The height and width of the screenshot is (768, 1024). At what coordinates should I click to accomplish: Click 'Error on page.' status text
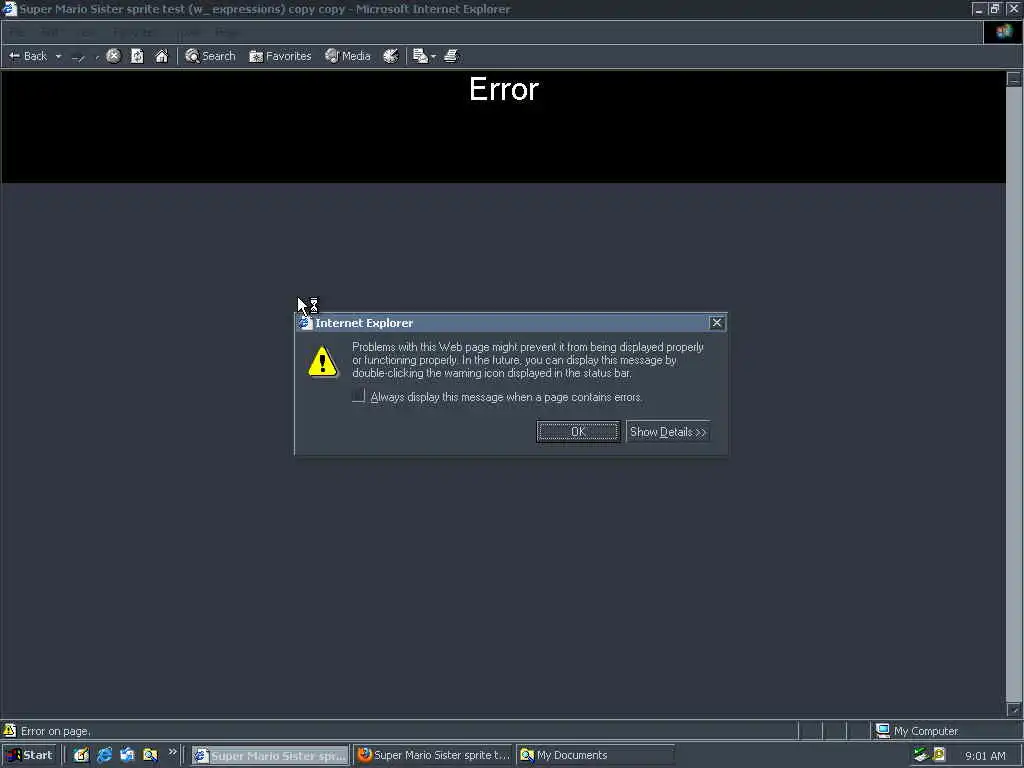(x=56, y=731)
